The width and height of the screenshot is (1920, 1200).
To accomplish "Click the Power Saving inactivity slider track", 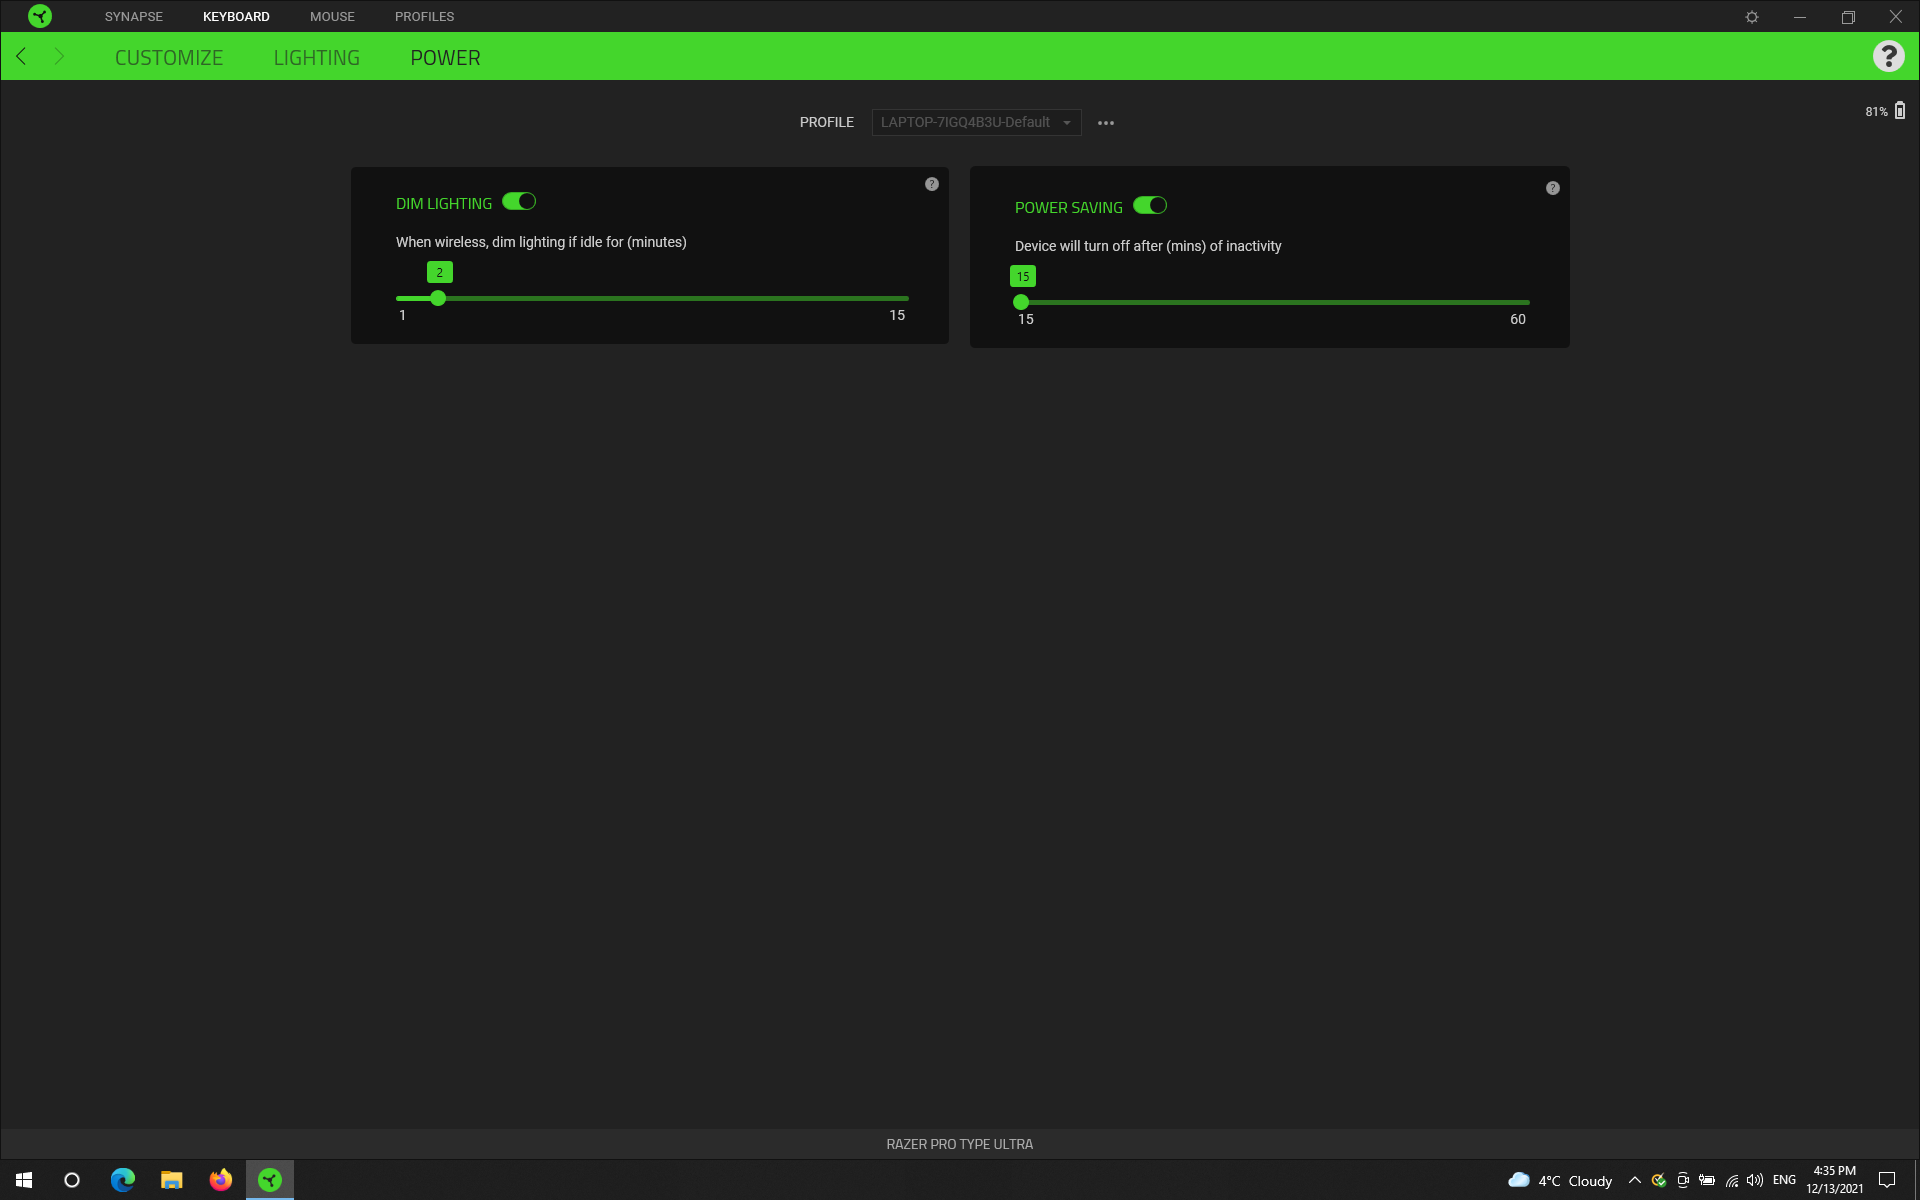I will pos(1275,302).
